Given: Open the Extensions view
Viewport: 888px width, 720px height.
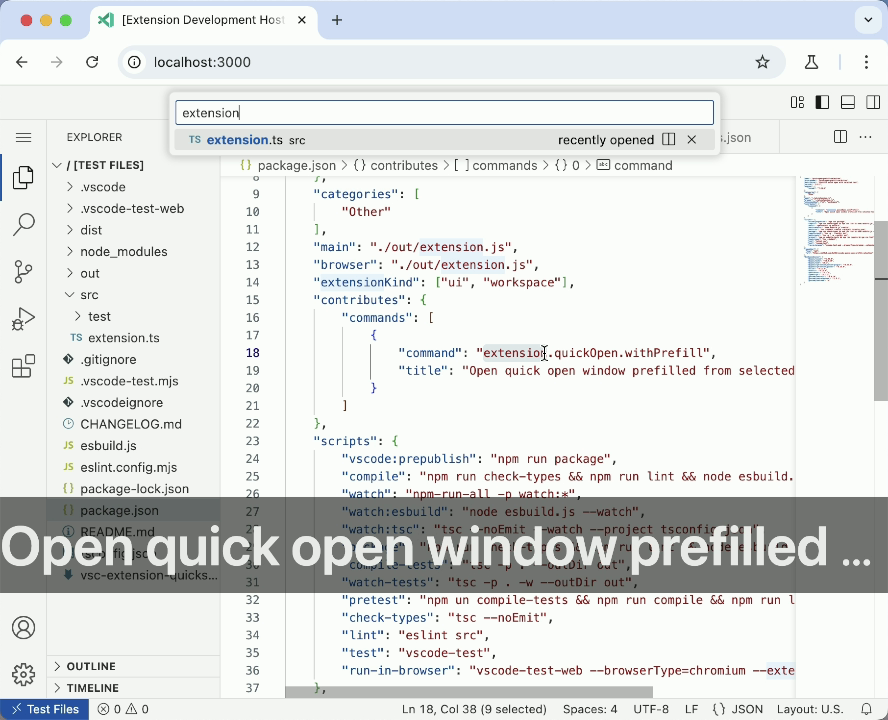Looking at the screenshot, I should (x=23, y=366).
